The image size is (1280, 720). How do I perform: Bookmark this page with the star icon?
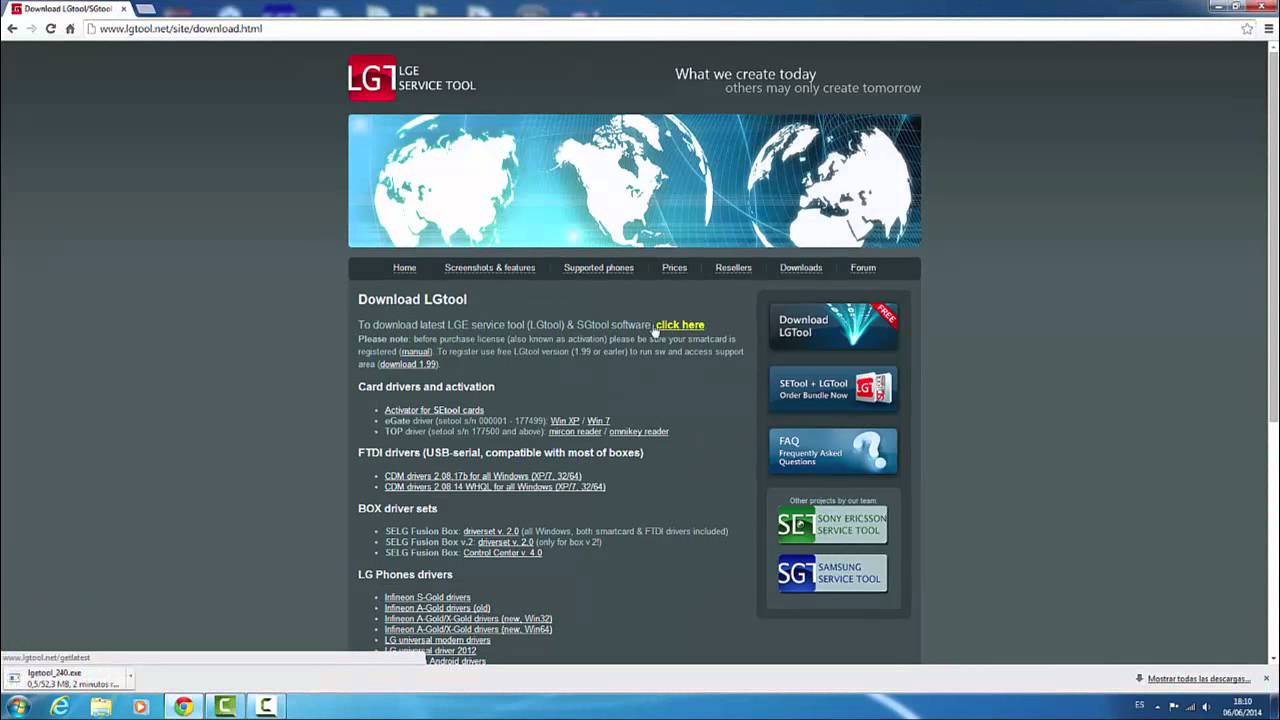(1247, 29)
